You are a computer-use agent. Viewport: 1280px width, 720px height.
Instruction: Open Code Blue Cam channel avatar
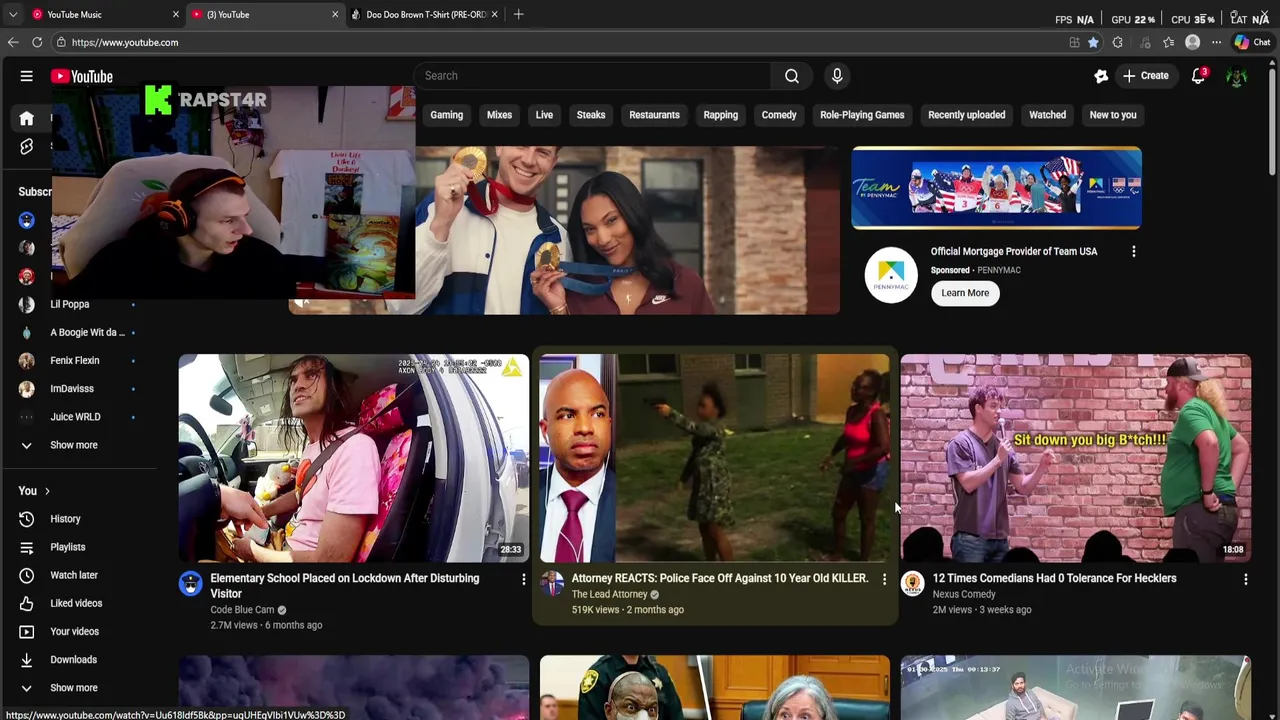190,584
